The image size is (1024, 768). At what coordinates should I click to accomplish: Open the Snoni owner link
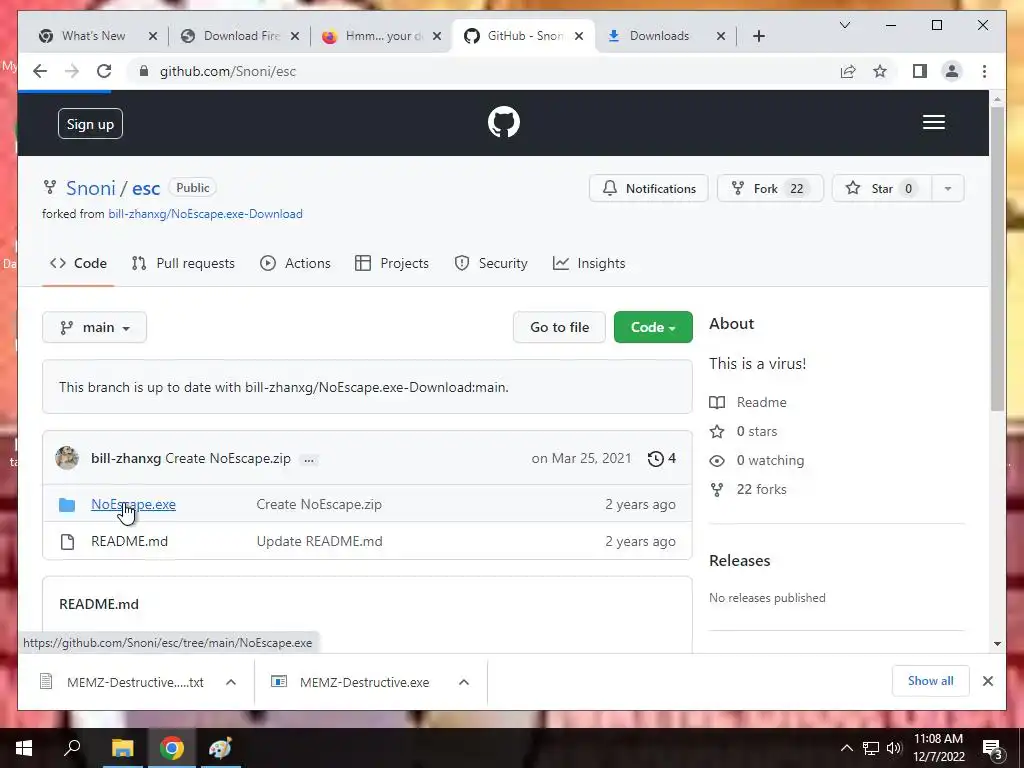click(91, 188)
